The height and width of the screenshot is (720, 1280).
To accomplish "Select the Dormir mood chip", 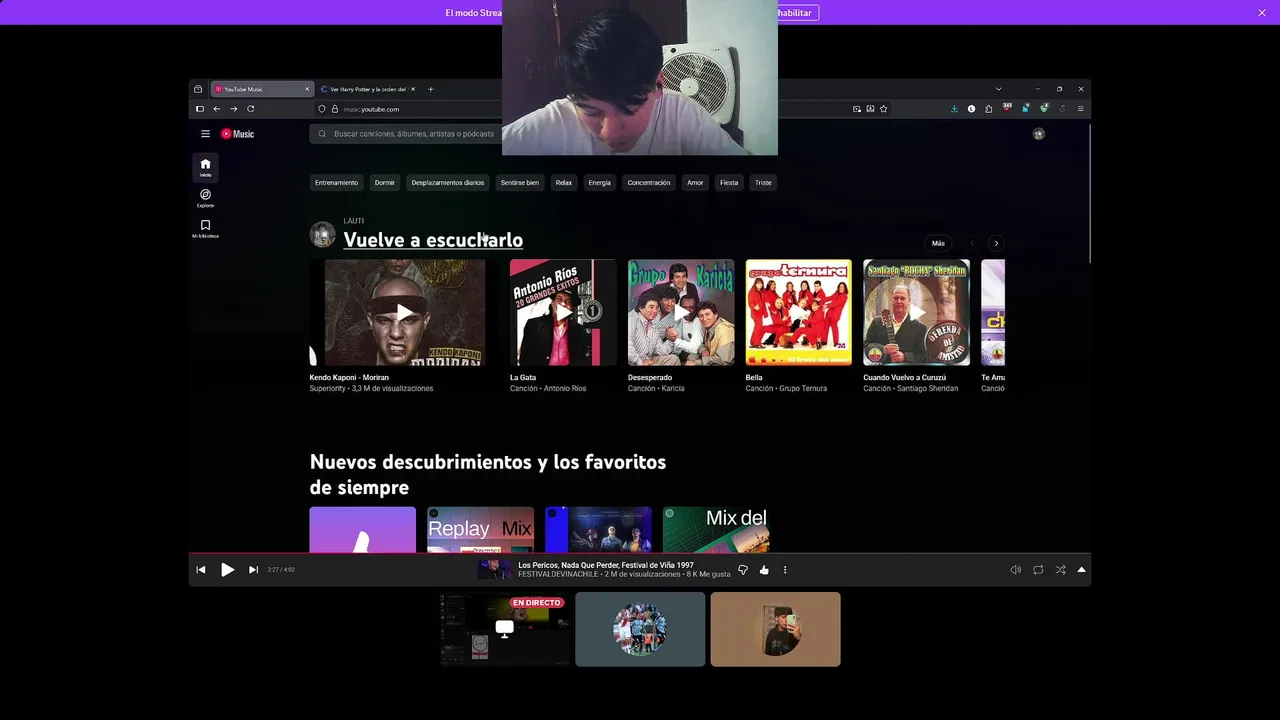I will pyautogui.click(x=385, y=183).
